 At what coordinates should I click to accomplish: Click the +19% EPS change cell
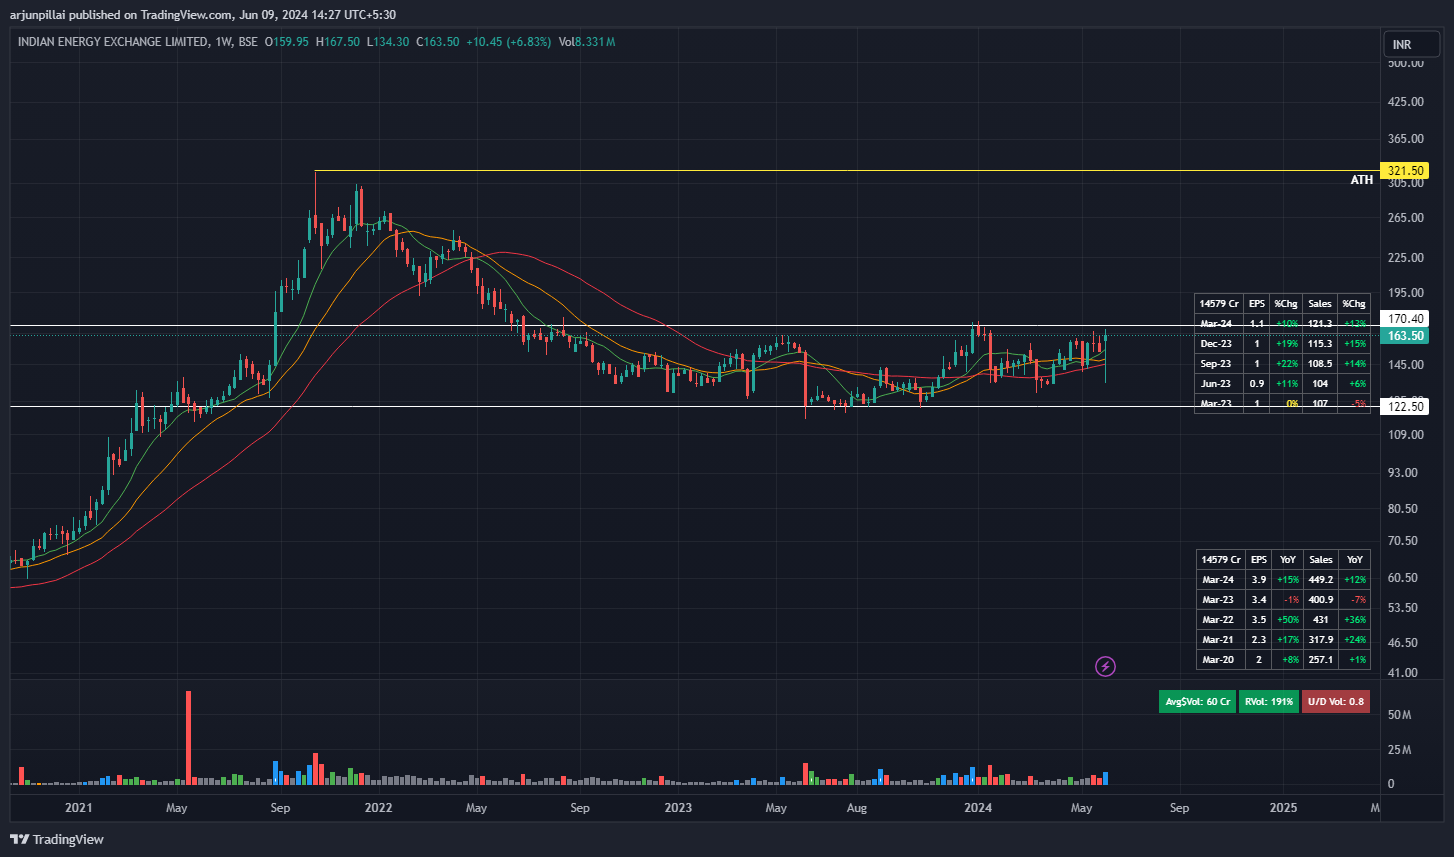[x=1285, y=344]
